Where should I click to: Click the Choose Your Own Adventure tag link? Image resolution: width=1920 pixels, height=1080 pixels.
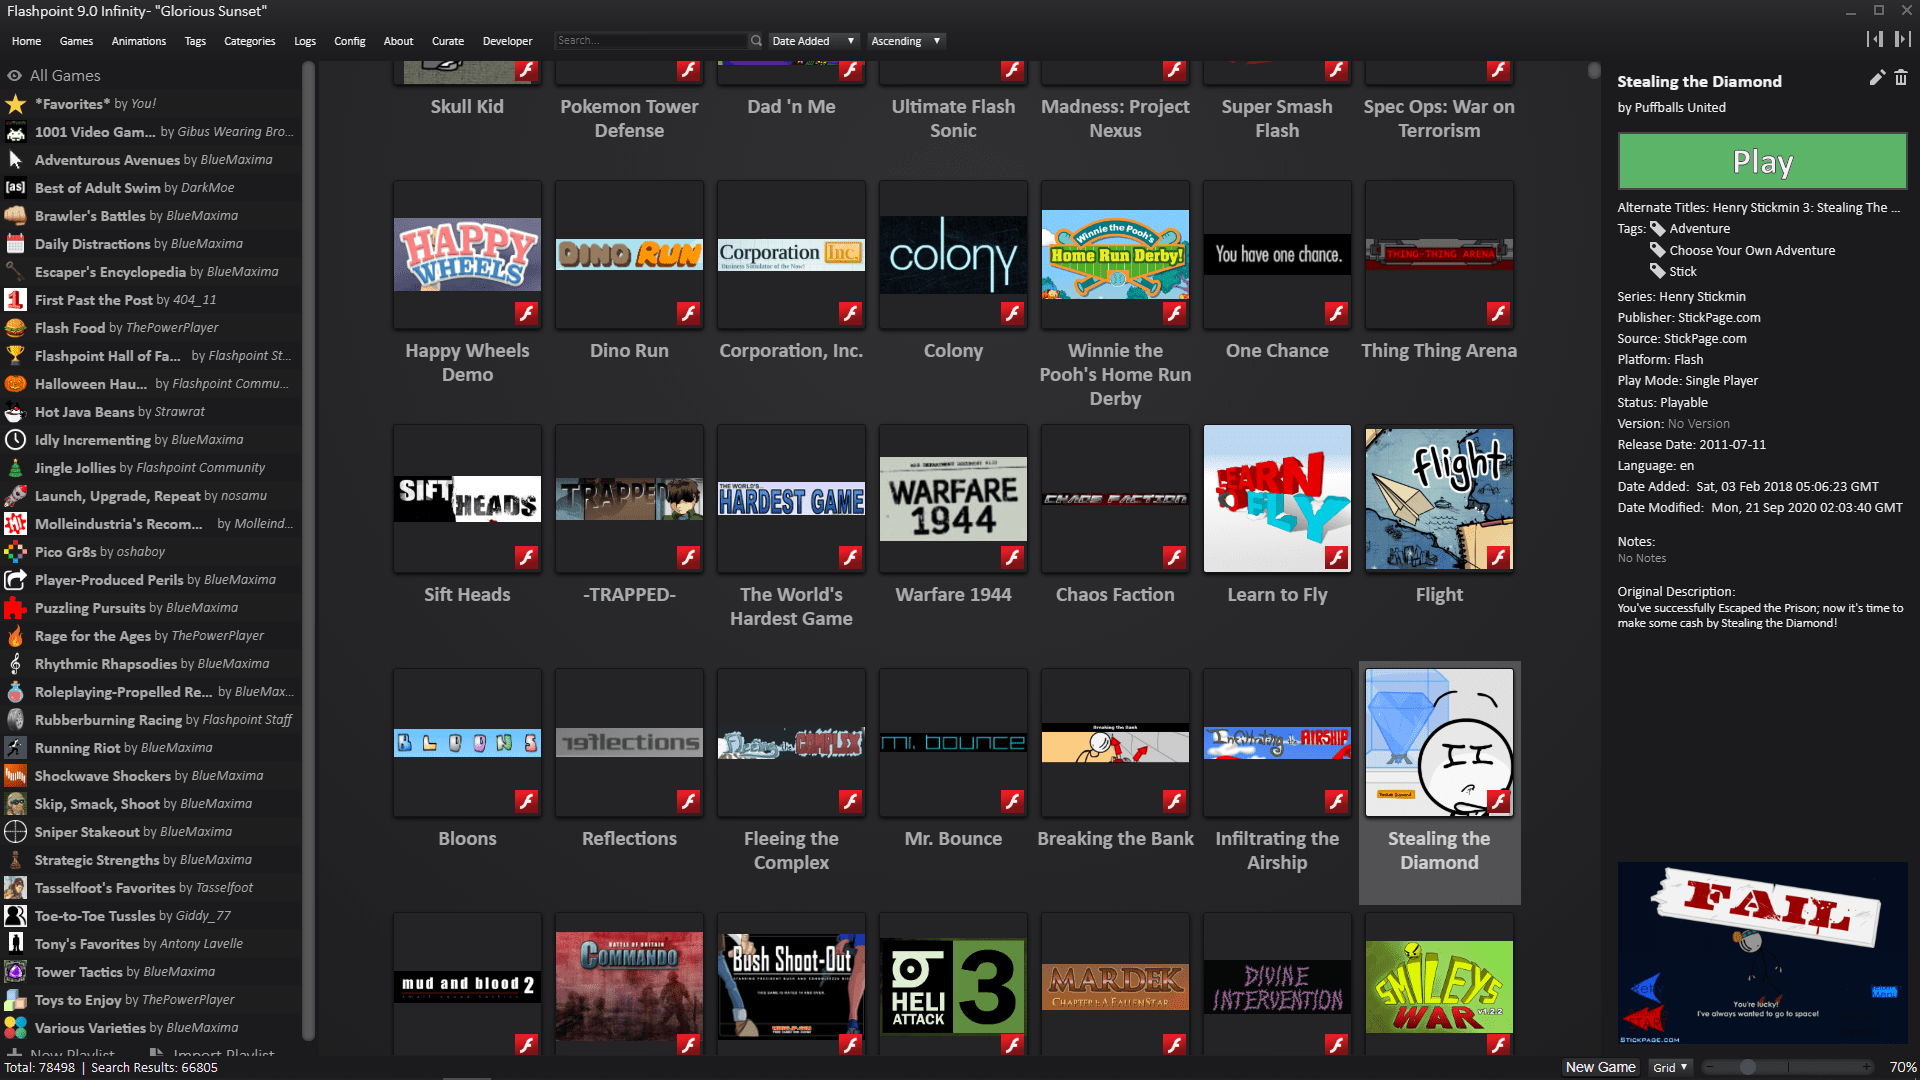1750,249
